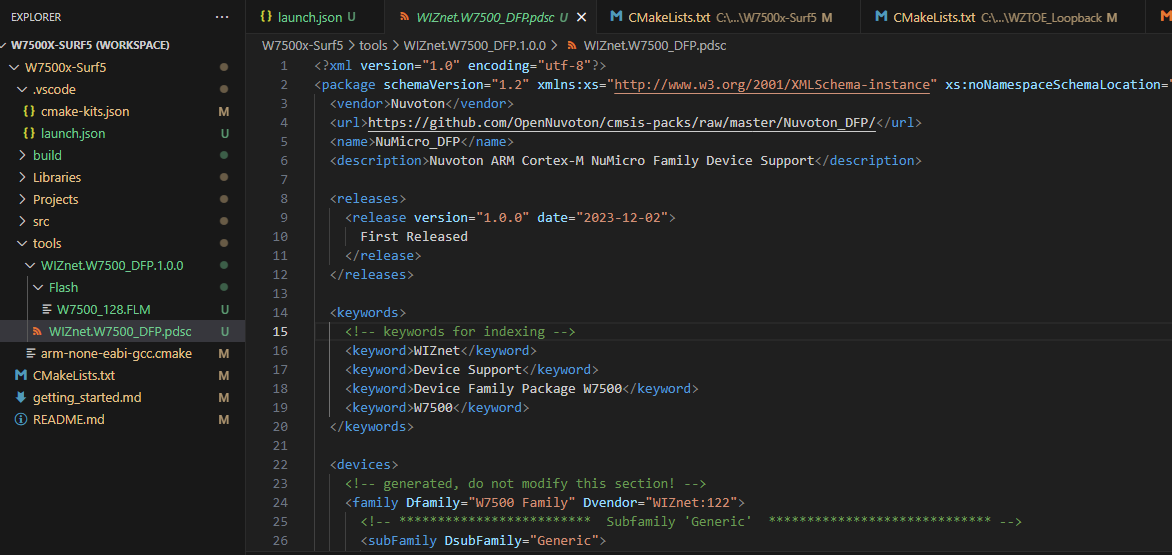The height and width of the screenshot is (555, 1172).
Task: Click 'Device Support' keyword on line 17
Action: click(x=467, y=370)
